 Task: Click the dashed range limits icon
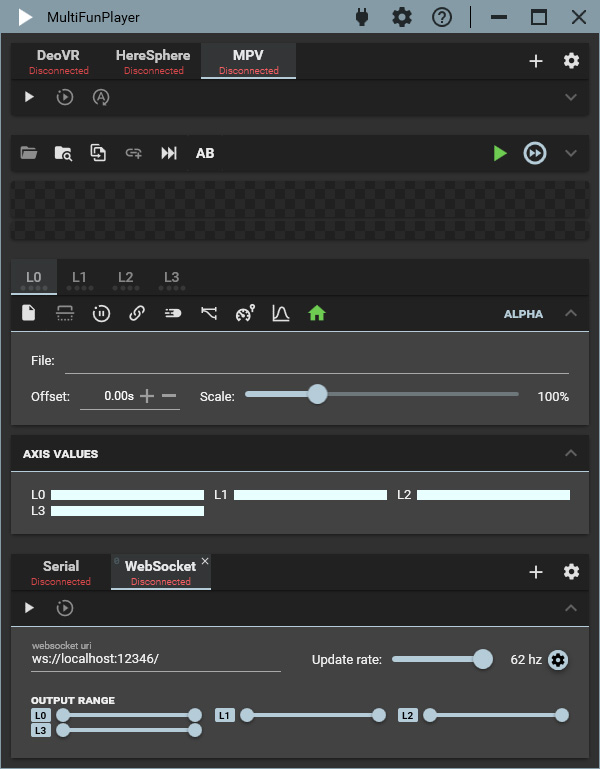pyautogui.click(x=65, y=313)
